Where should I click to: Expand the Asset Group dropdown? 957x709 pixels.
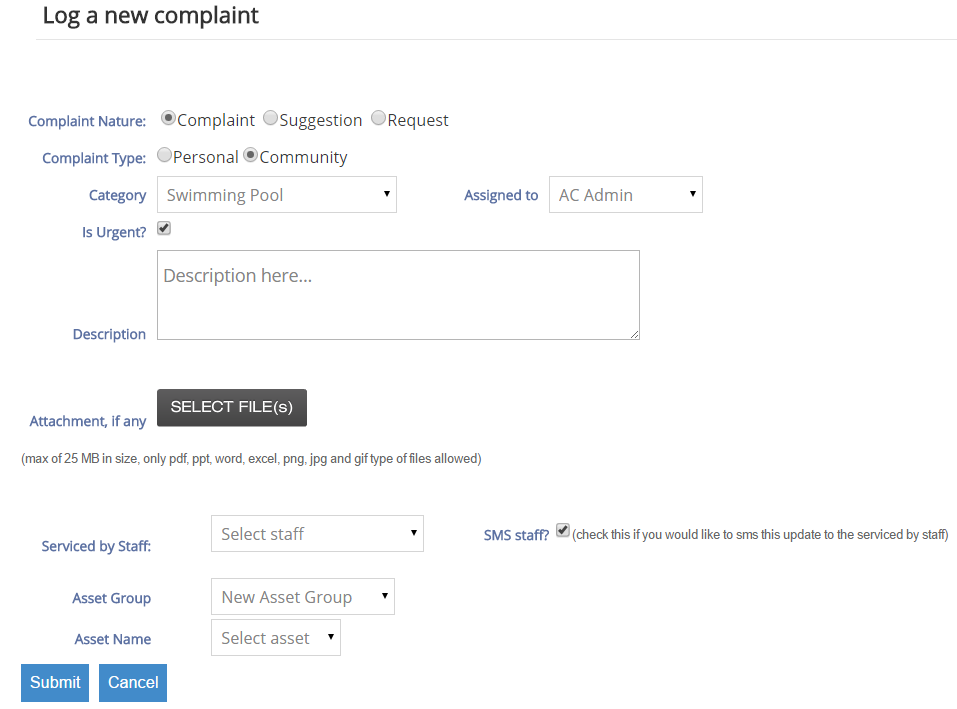302,596
